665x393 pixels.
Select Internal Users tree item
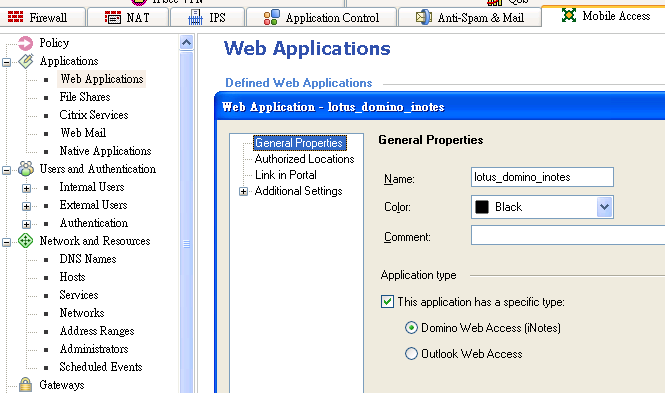click(x=92, y=187)
